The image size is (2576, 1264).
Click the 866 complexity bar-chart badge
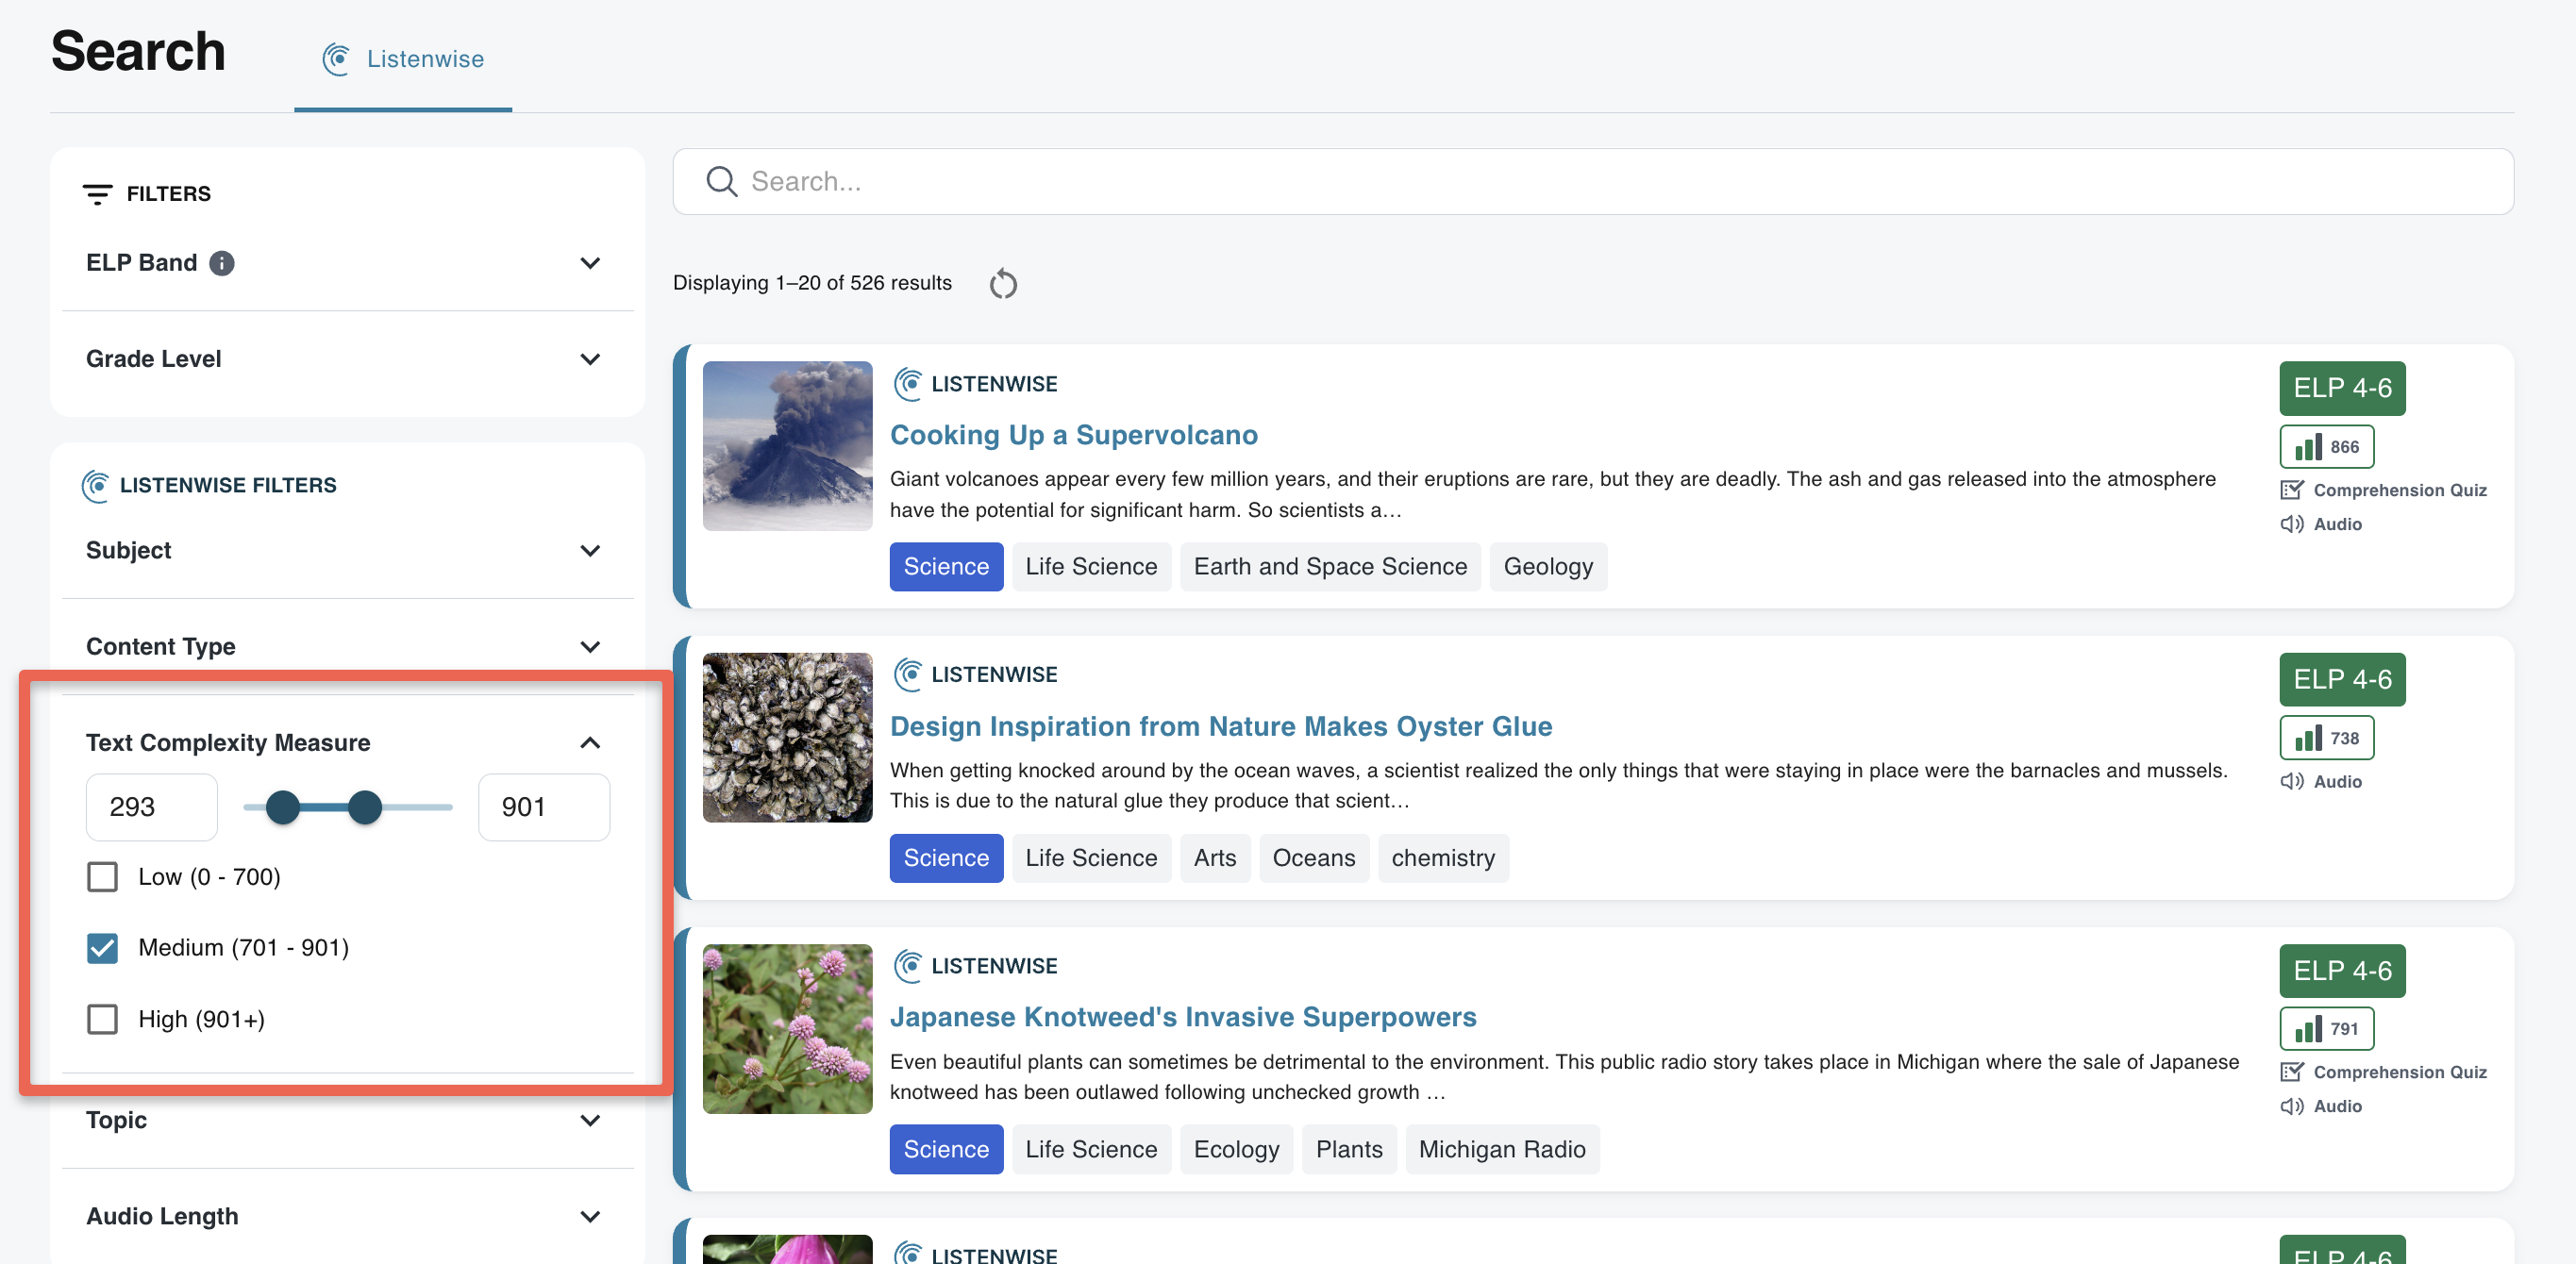pyautogui.click(x=2326, y=447)
